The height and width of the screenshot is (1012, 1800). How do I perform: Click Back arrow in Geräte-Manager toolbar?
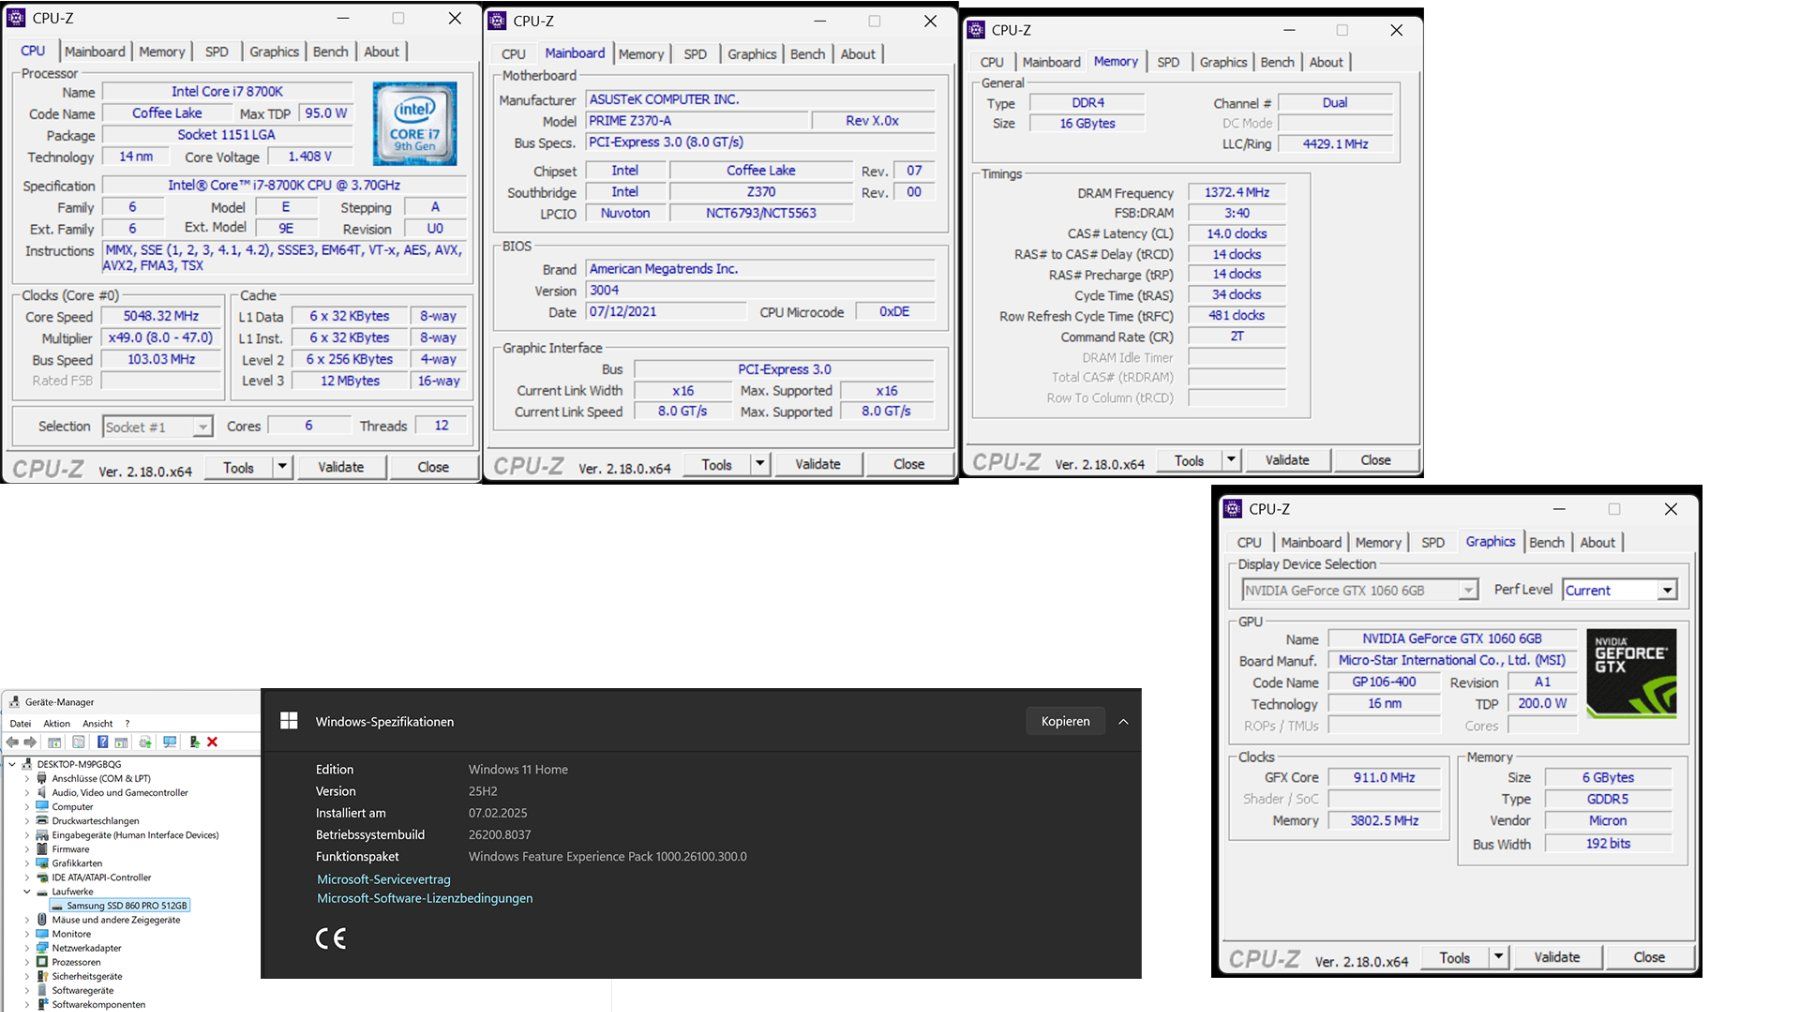12,742
